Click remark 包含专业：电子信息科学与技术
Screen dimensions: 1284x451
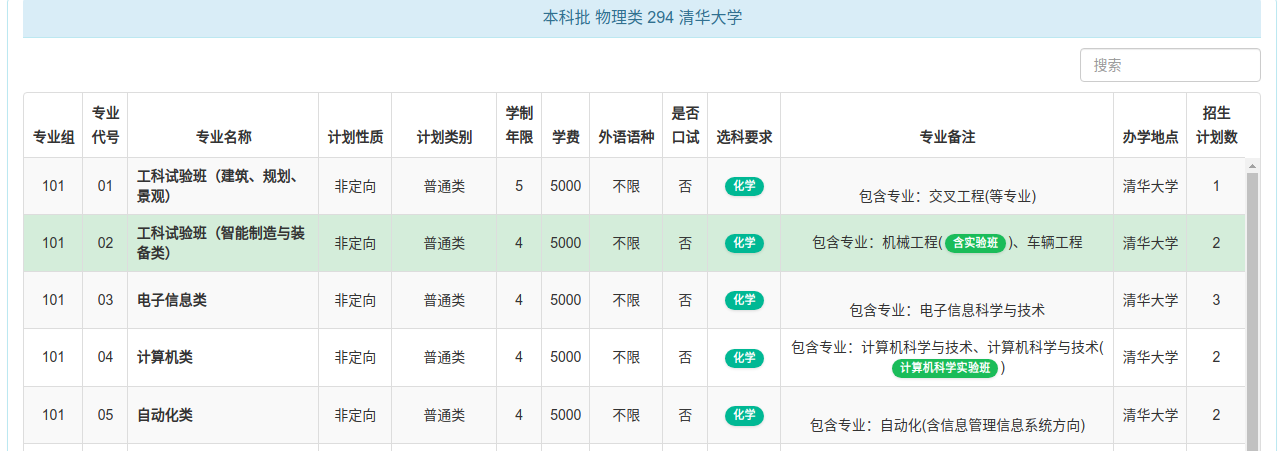click(947, 311)
